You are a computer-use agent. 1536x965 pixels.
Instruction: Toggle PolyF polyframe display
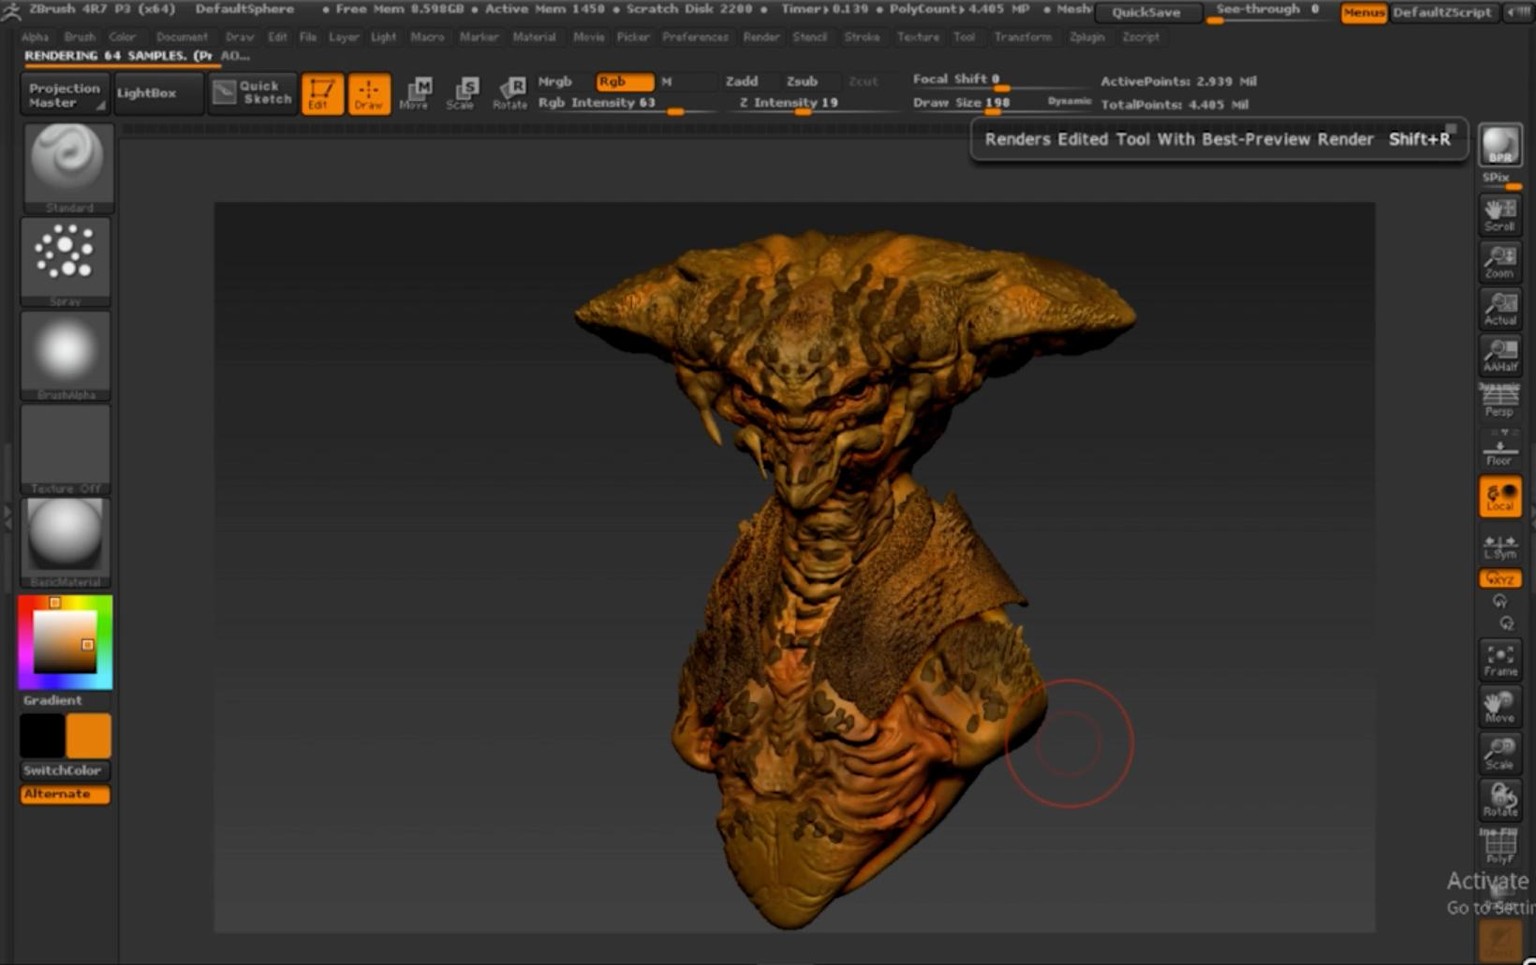[1500, 846]
